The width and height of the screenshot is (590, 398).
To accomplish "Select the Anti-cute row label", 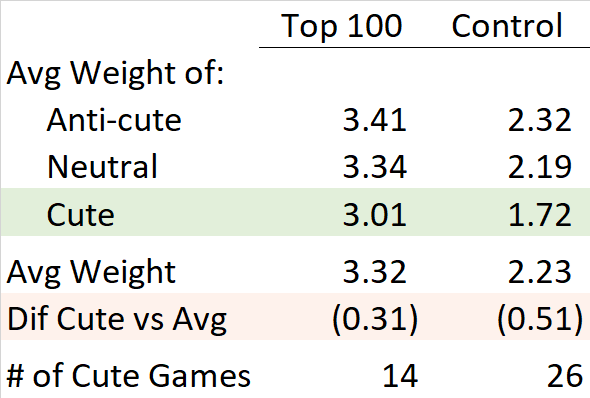I will click(x=114, y=120).
